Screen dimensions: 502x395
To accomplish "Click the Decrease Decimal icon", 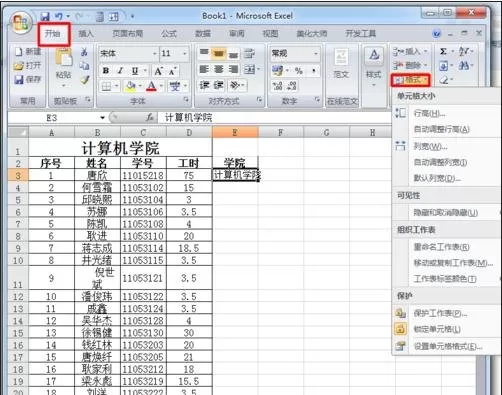I will coord(292,86).
